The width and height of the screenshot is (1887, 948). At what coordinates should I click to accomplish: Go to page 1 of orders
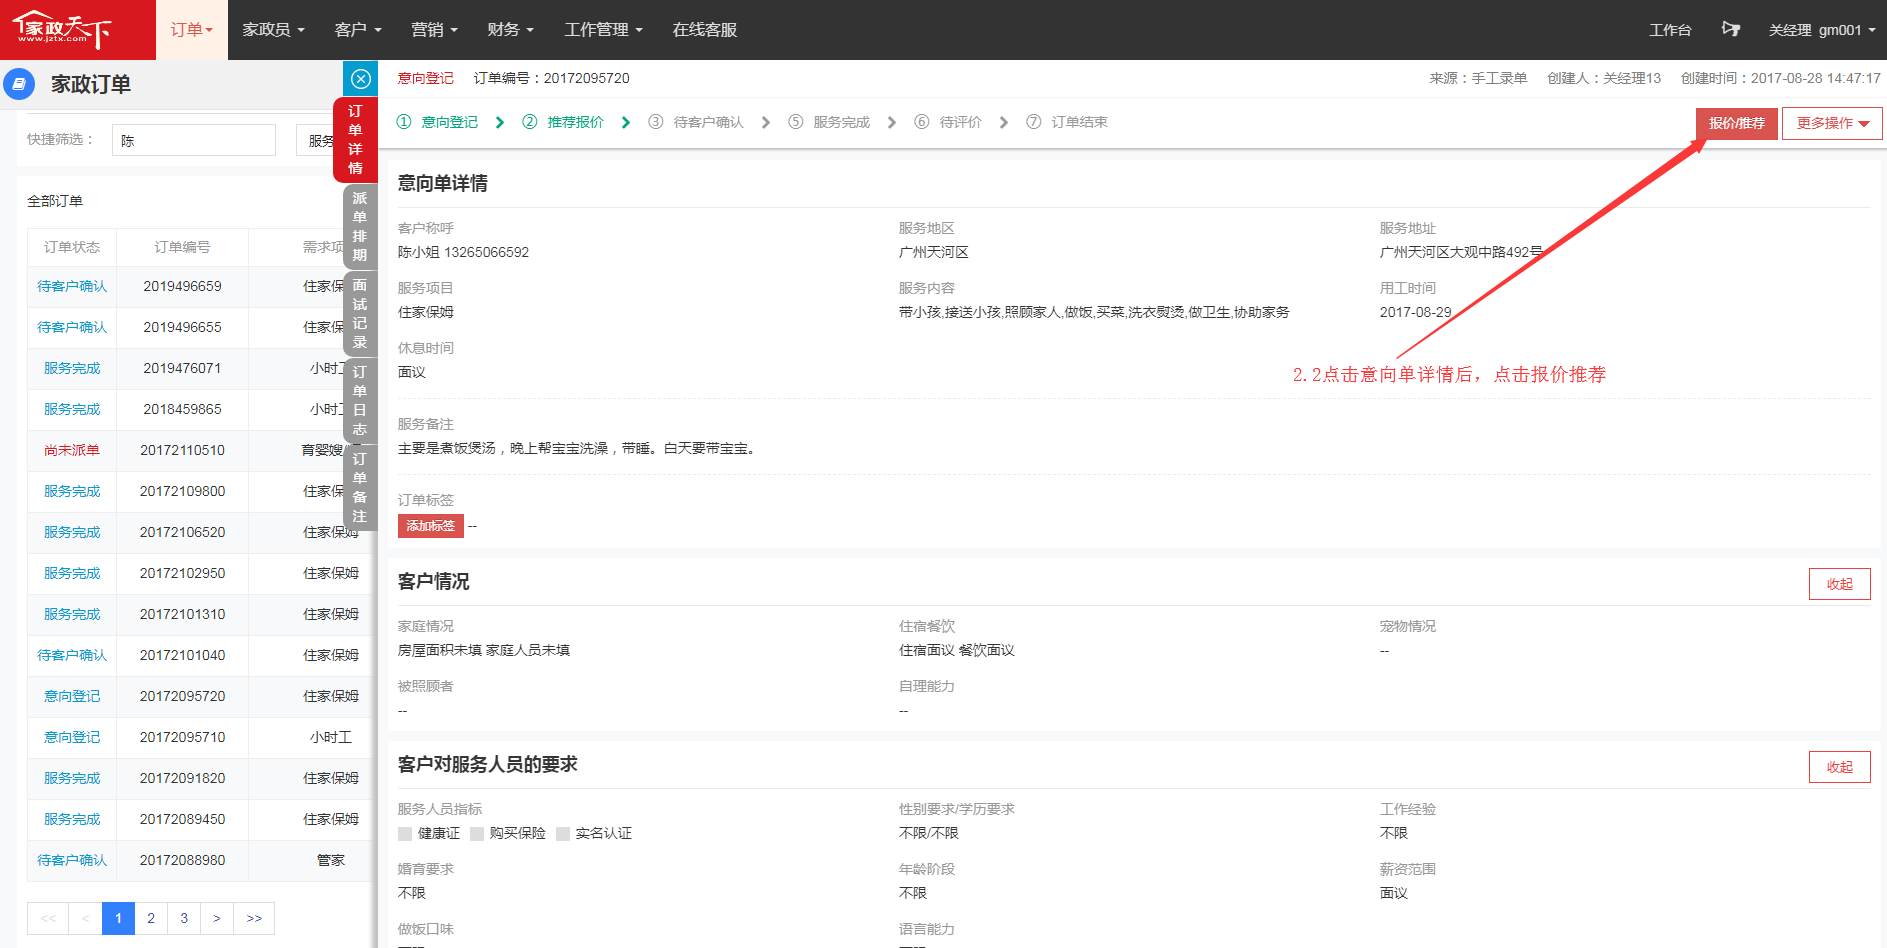click(x=118, y=918)
